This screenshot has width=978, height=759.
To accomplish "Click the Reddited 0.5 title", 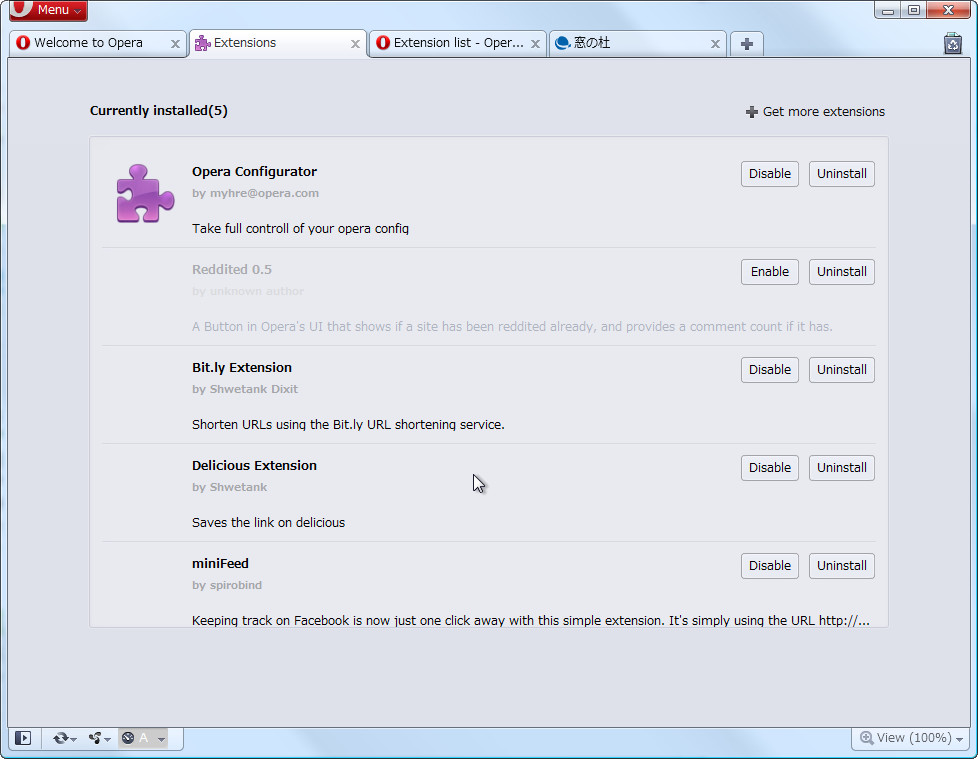I will [x=232, y=269].
